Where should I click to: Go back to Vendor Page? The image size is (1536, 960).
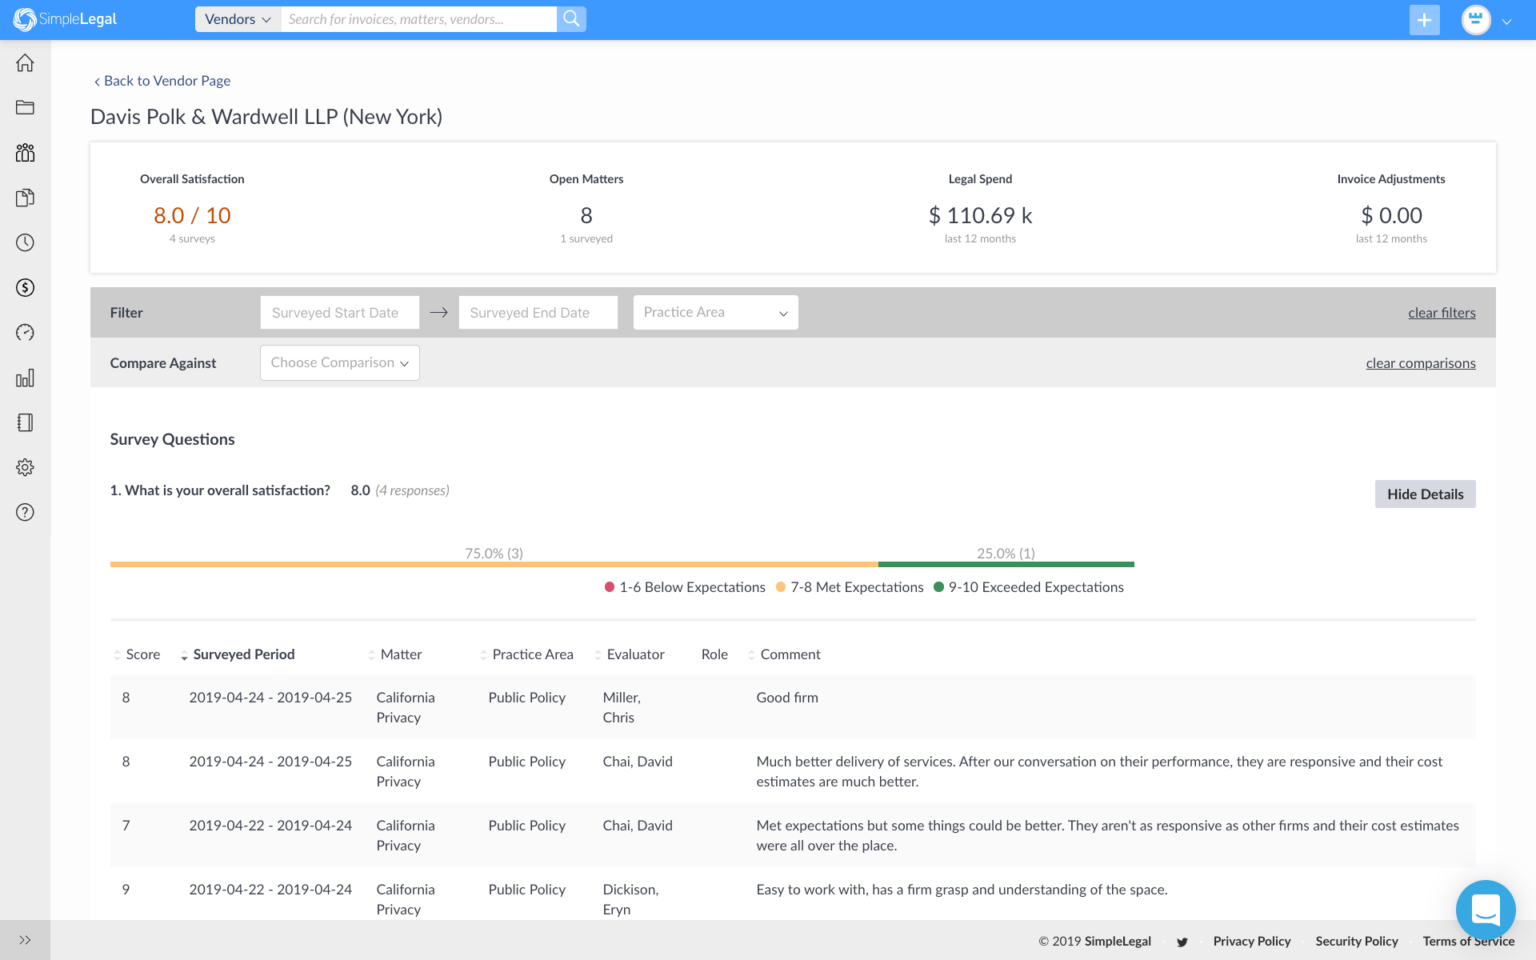[x=166, y=81]
